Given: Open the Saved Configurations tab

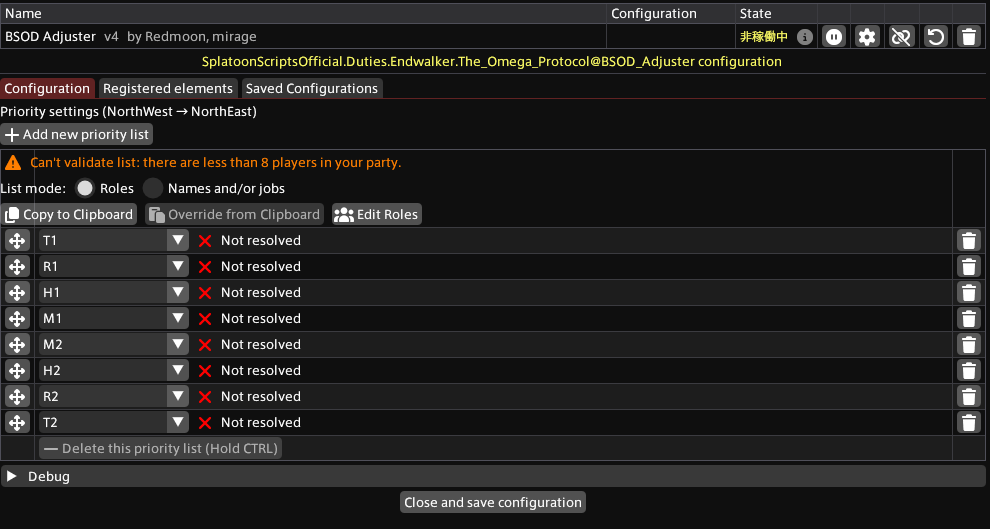Looking at the screenshot, I should coord(312,88).
